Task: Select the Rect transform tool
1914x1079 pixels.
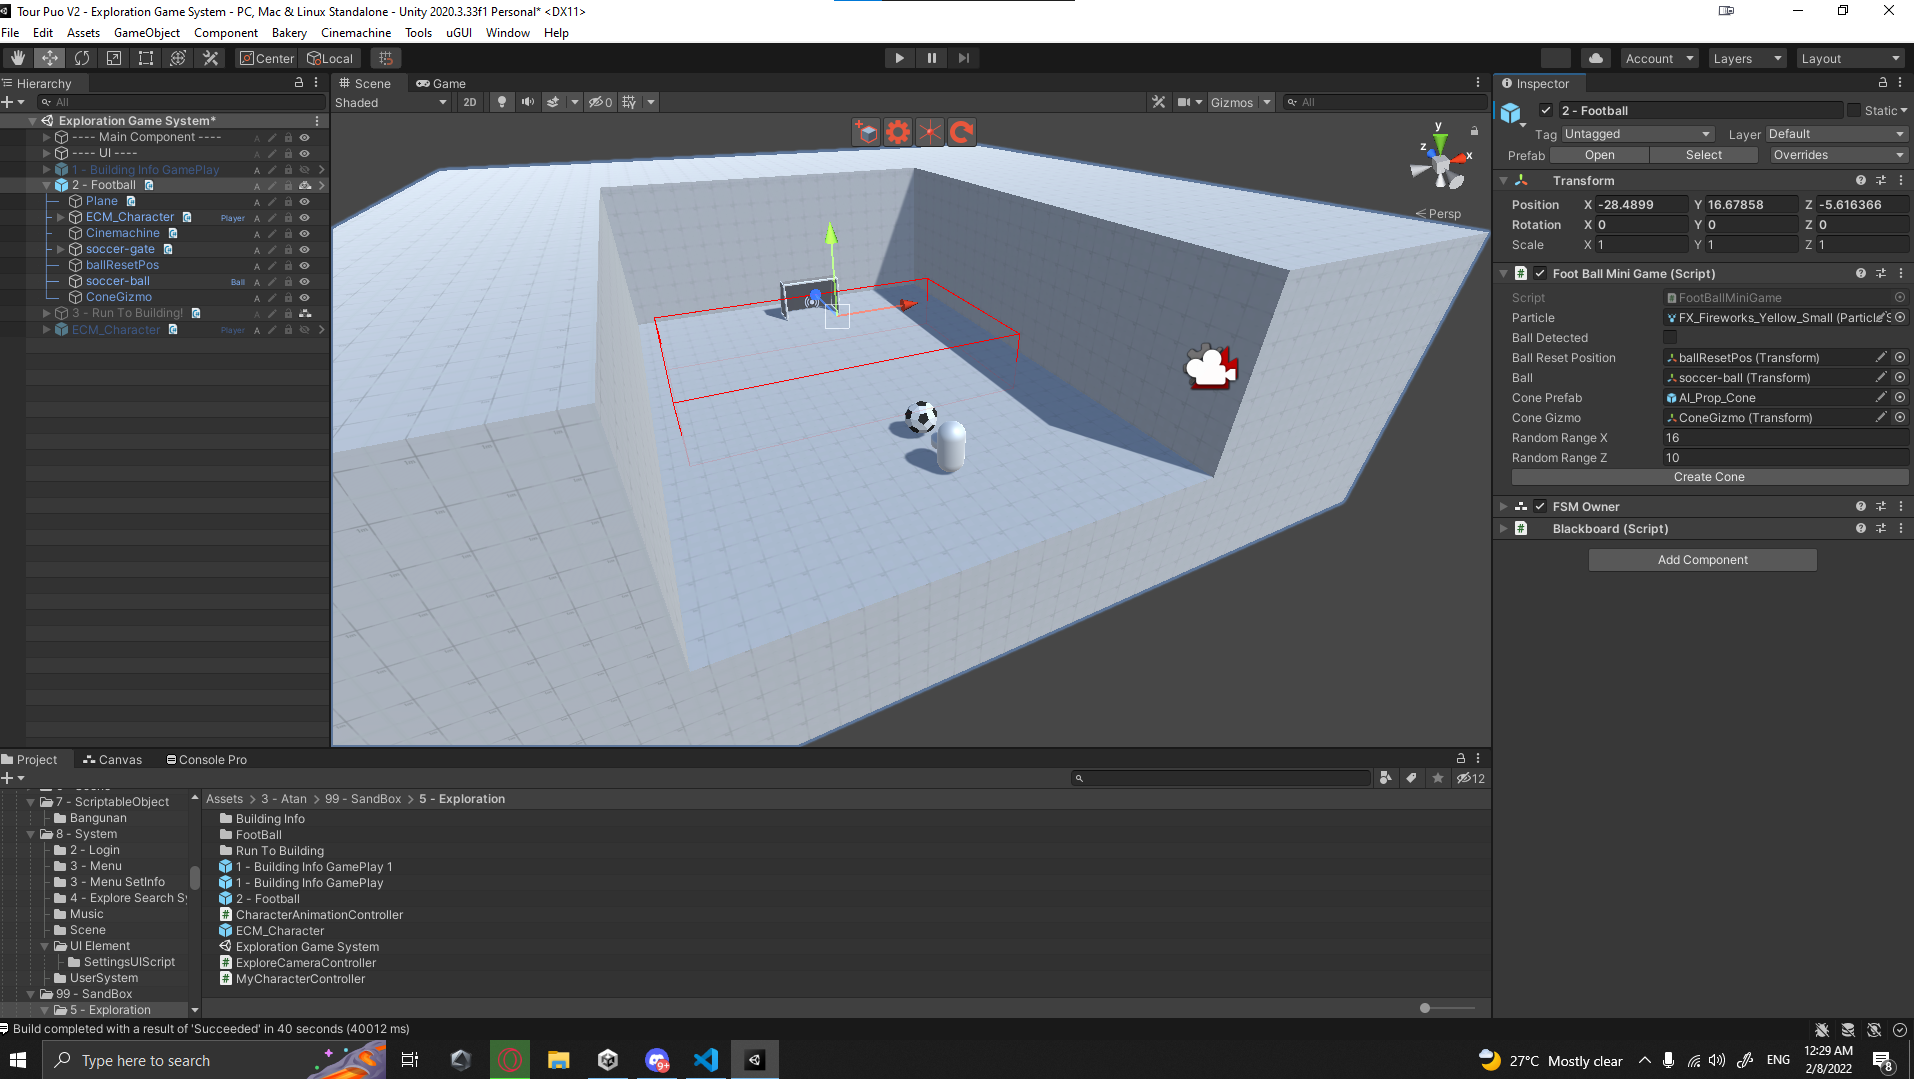Action: (x=146, y=58)
